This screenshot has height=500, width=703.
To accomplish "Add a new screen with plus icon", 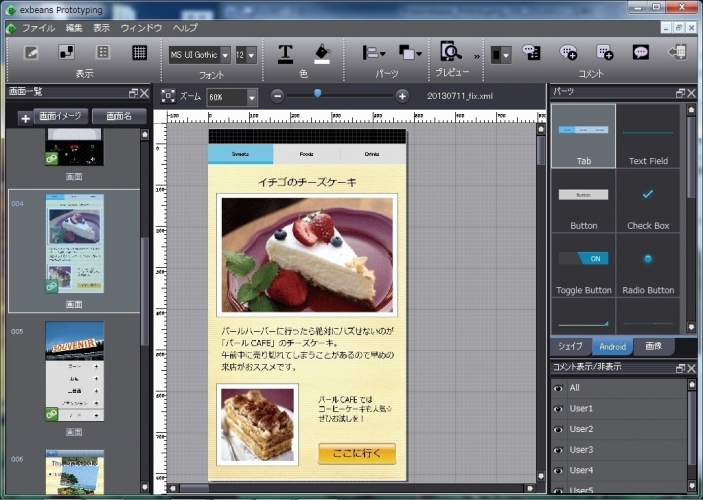I will click(x=26, y=118).
